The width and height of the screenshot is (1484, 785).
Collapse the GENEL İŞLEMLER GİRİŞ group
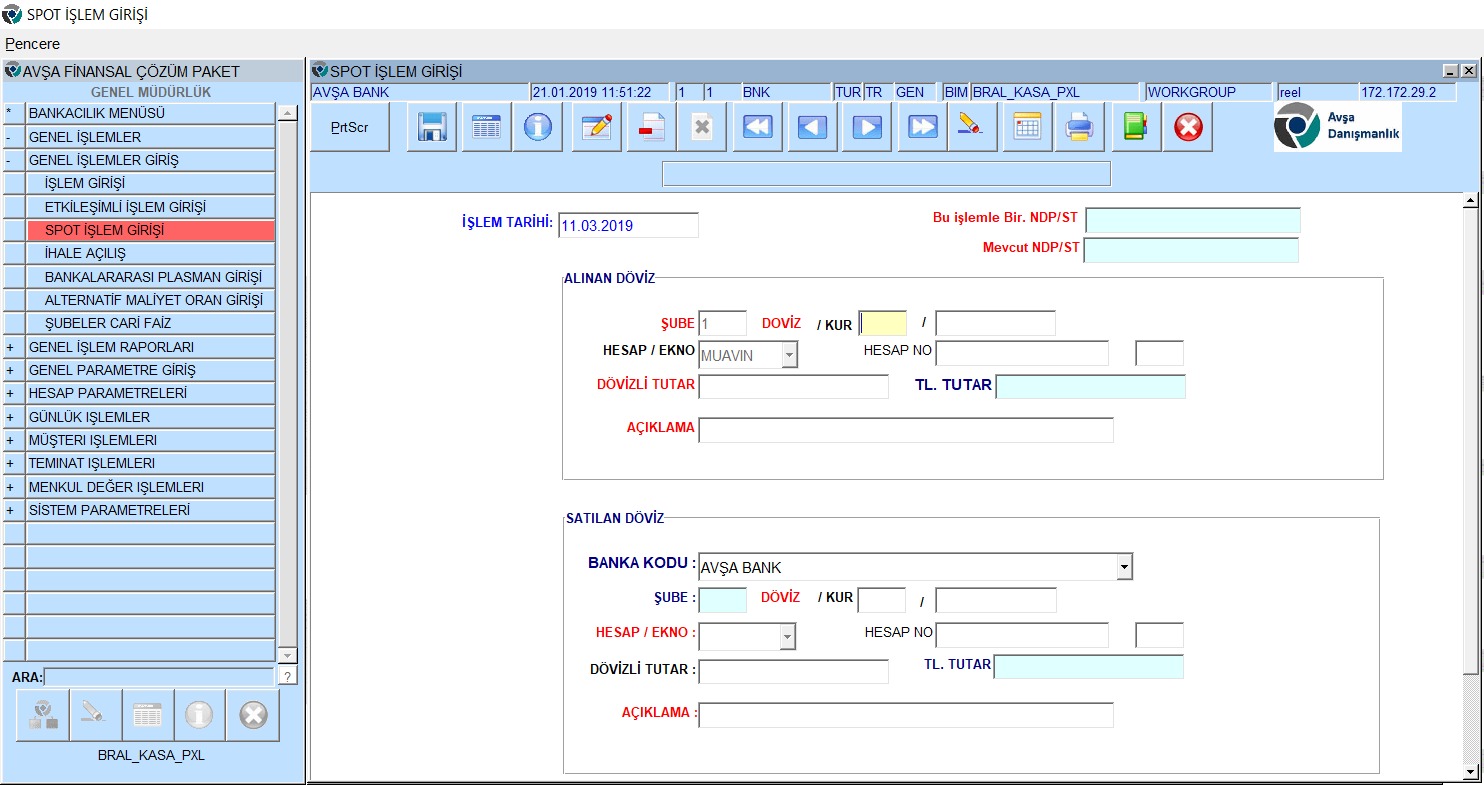14,160
